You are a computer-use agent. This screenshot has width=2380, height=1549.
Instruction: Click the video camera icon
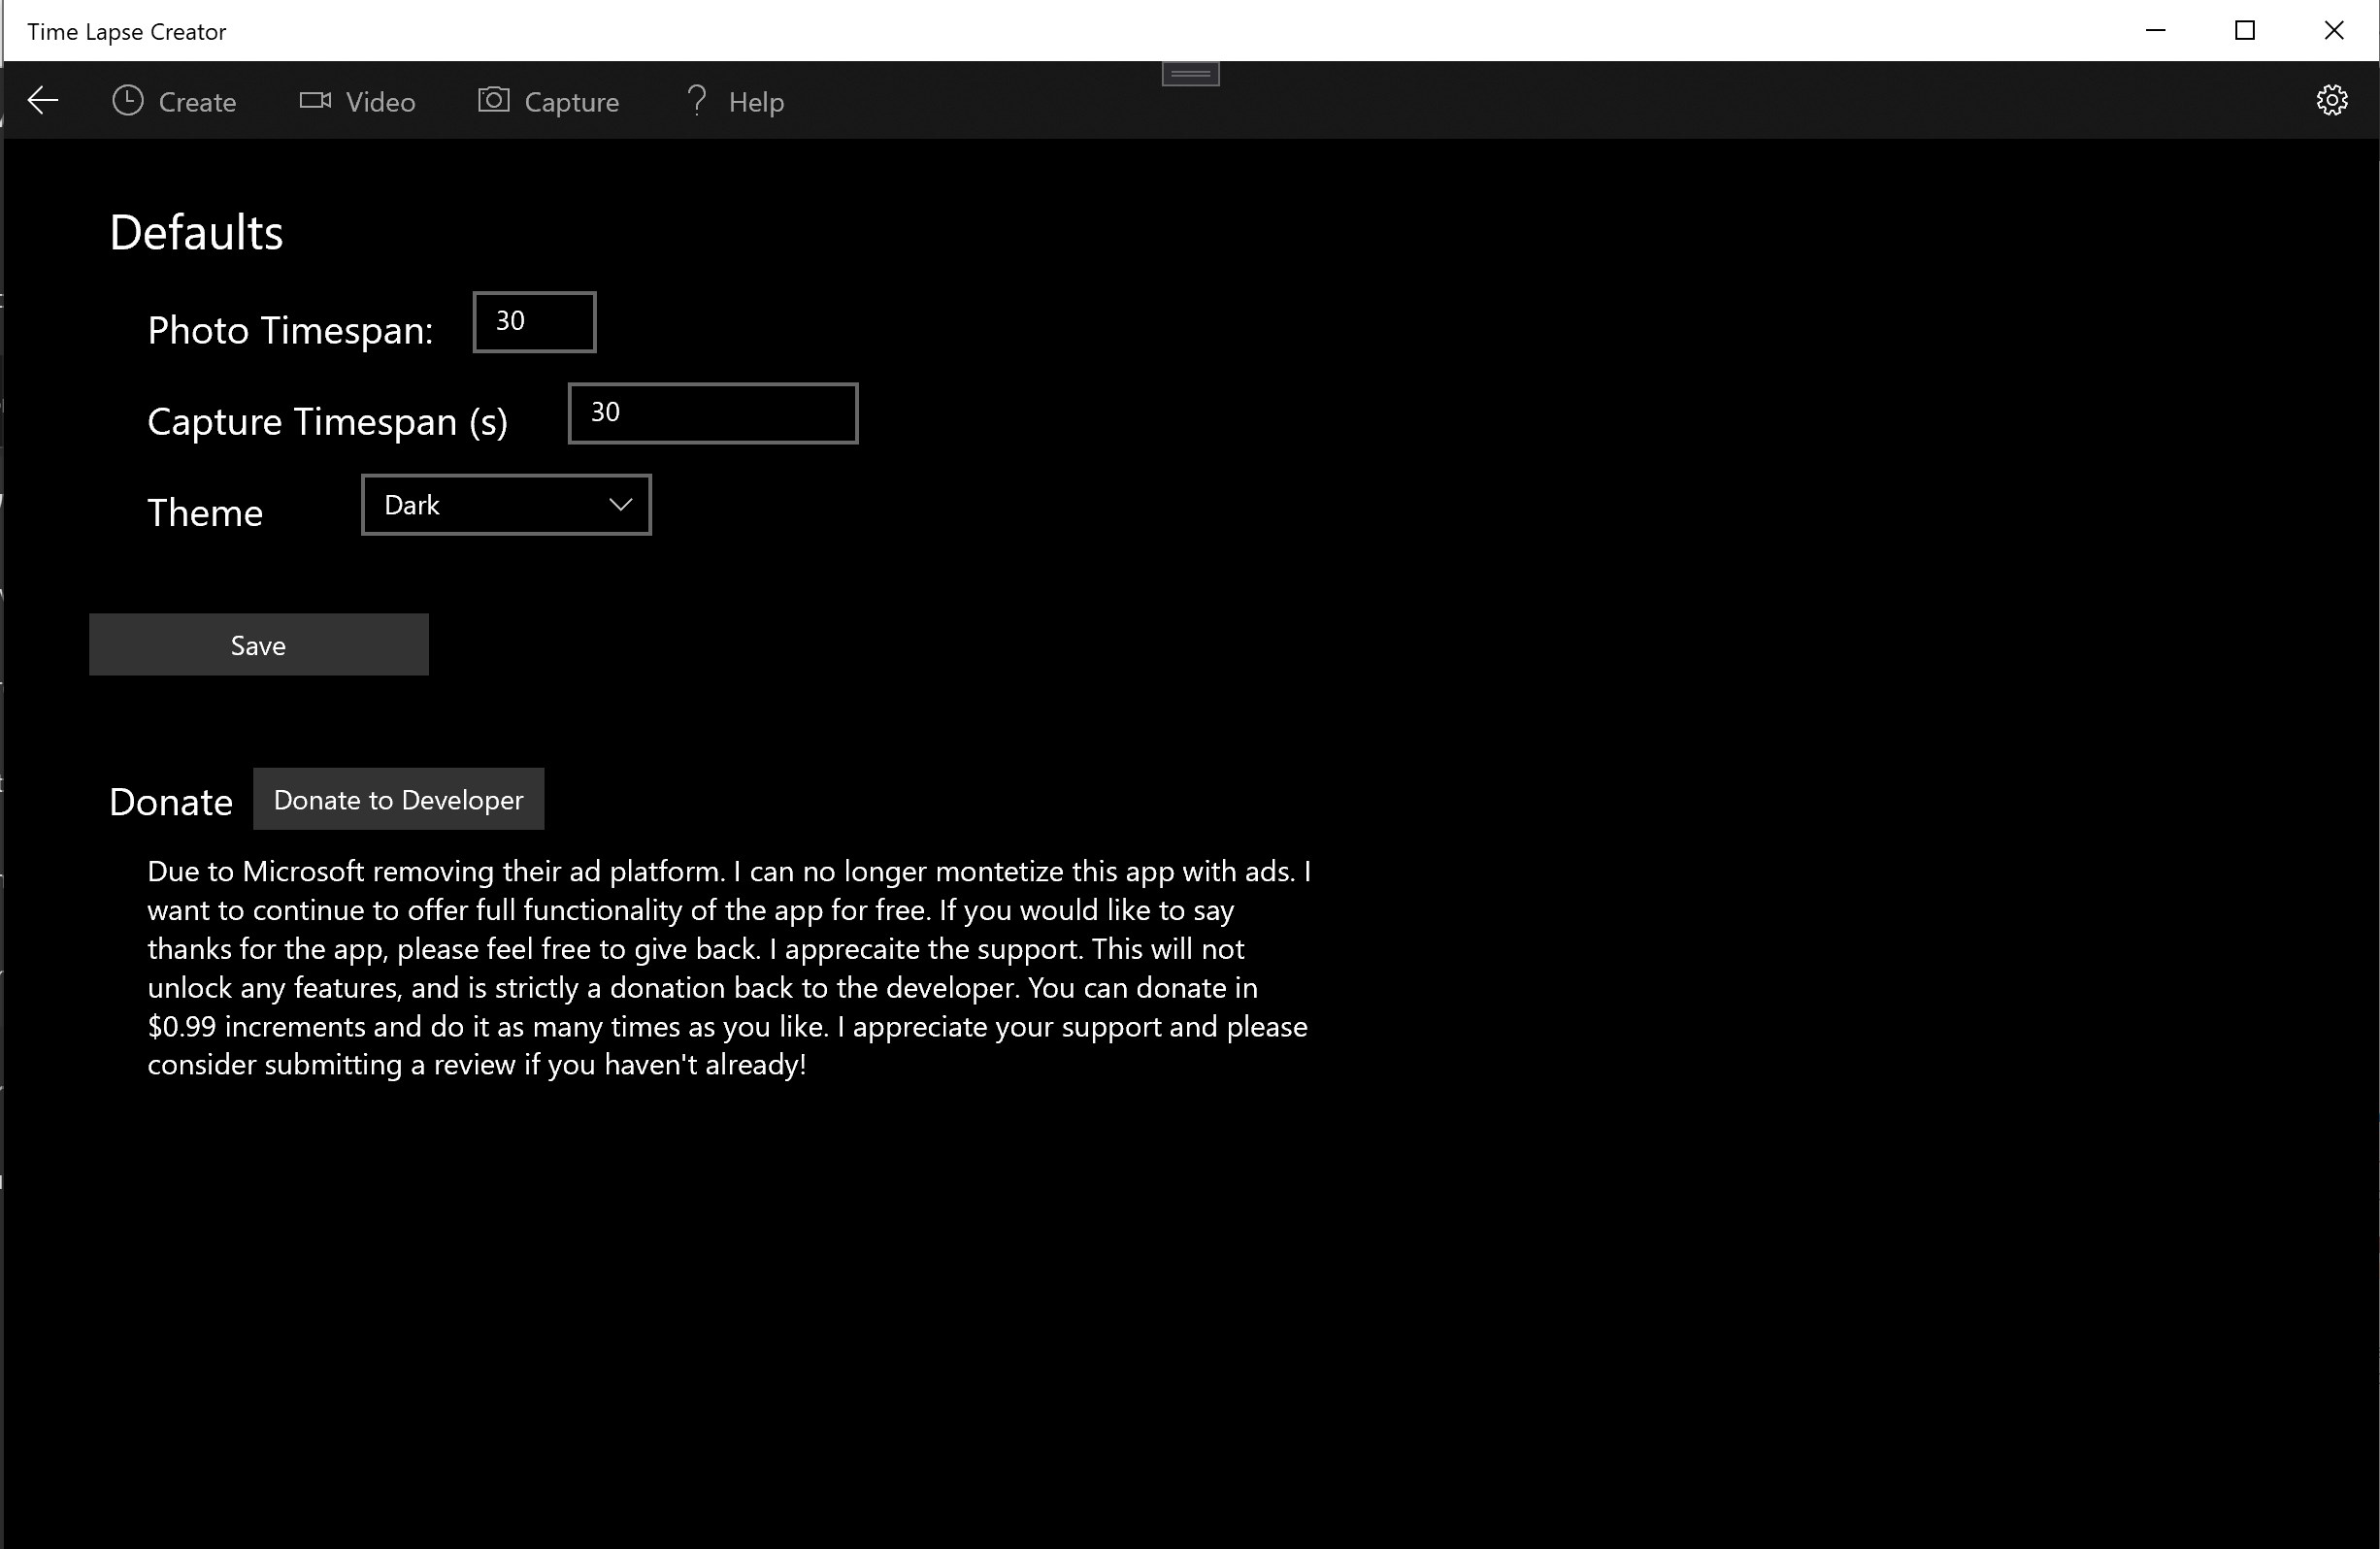coord(315,101)
